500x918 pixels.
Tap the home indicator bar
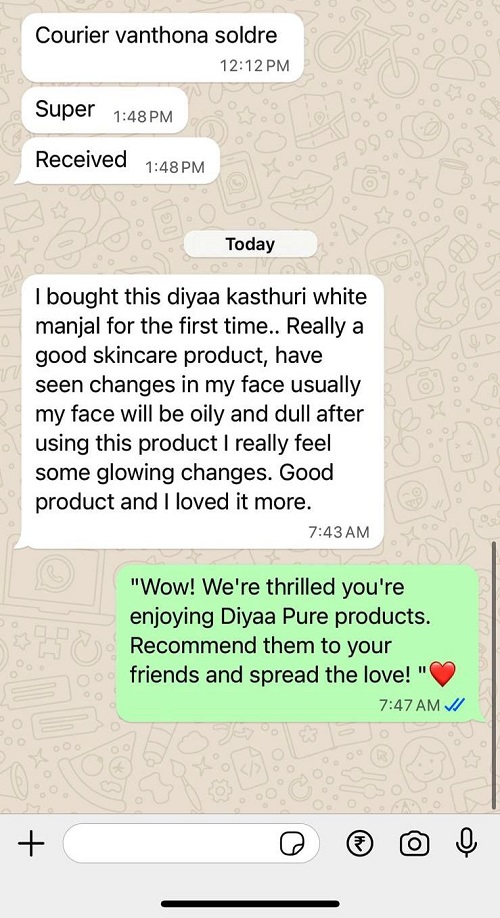click(x=250, y=904)
